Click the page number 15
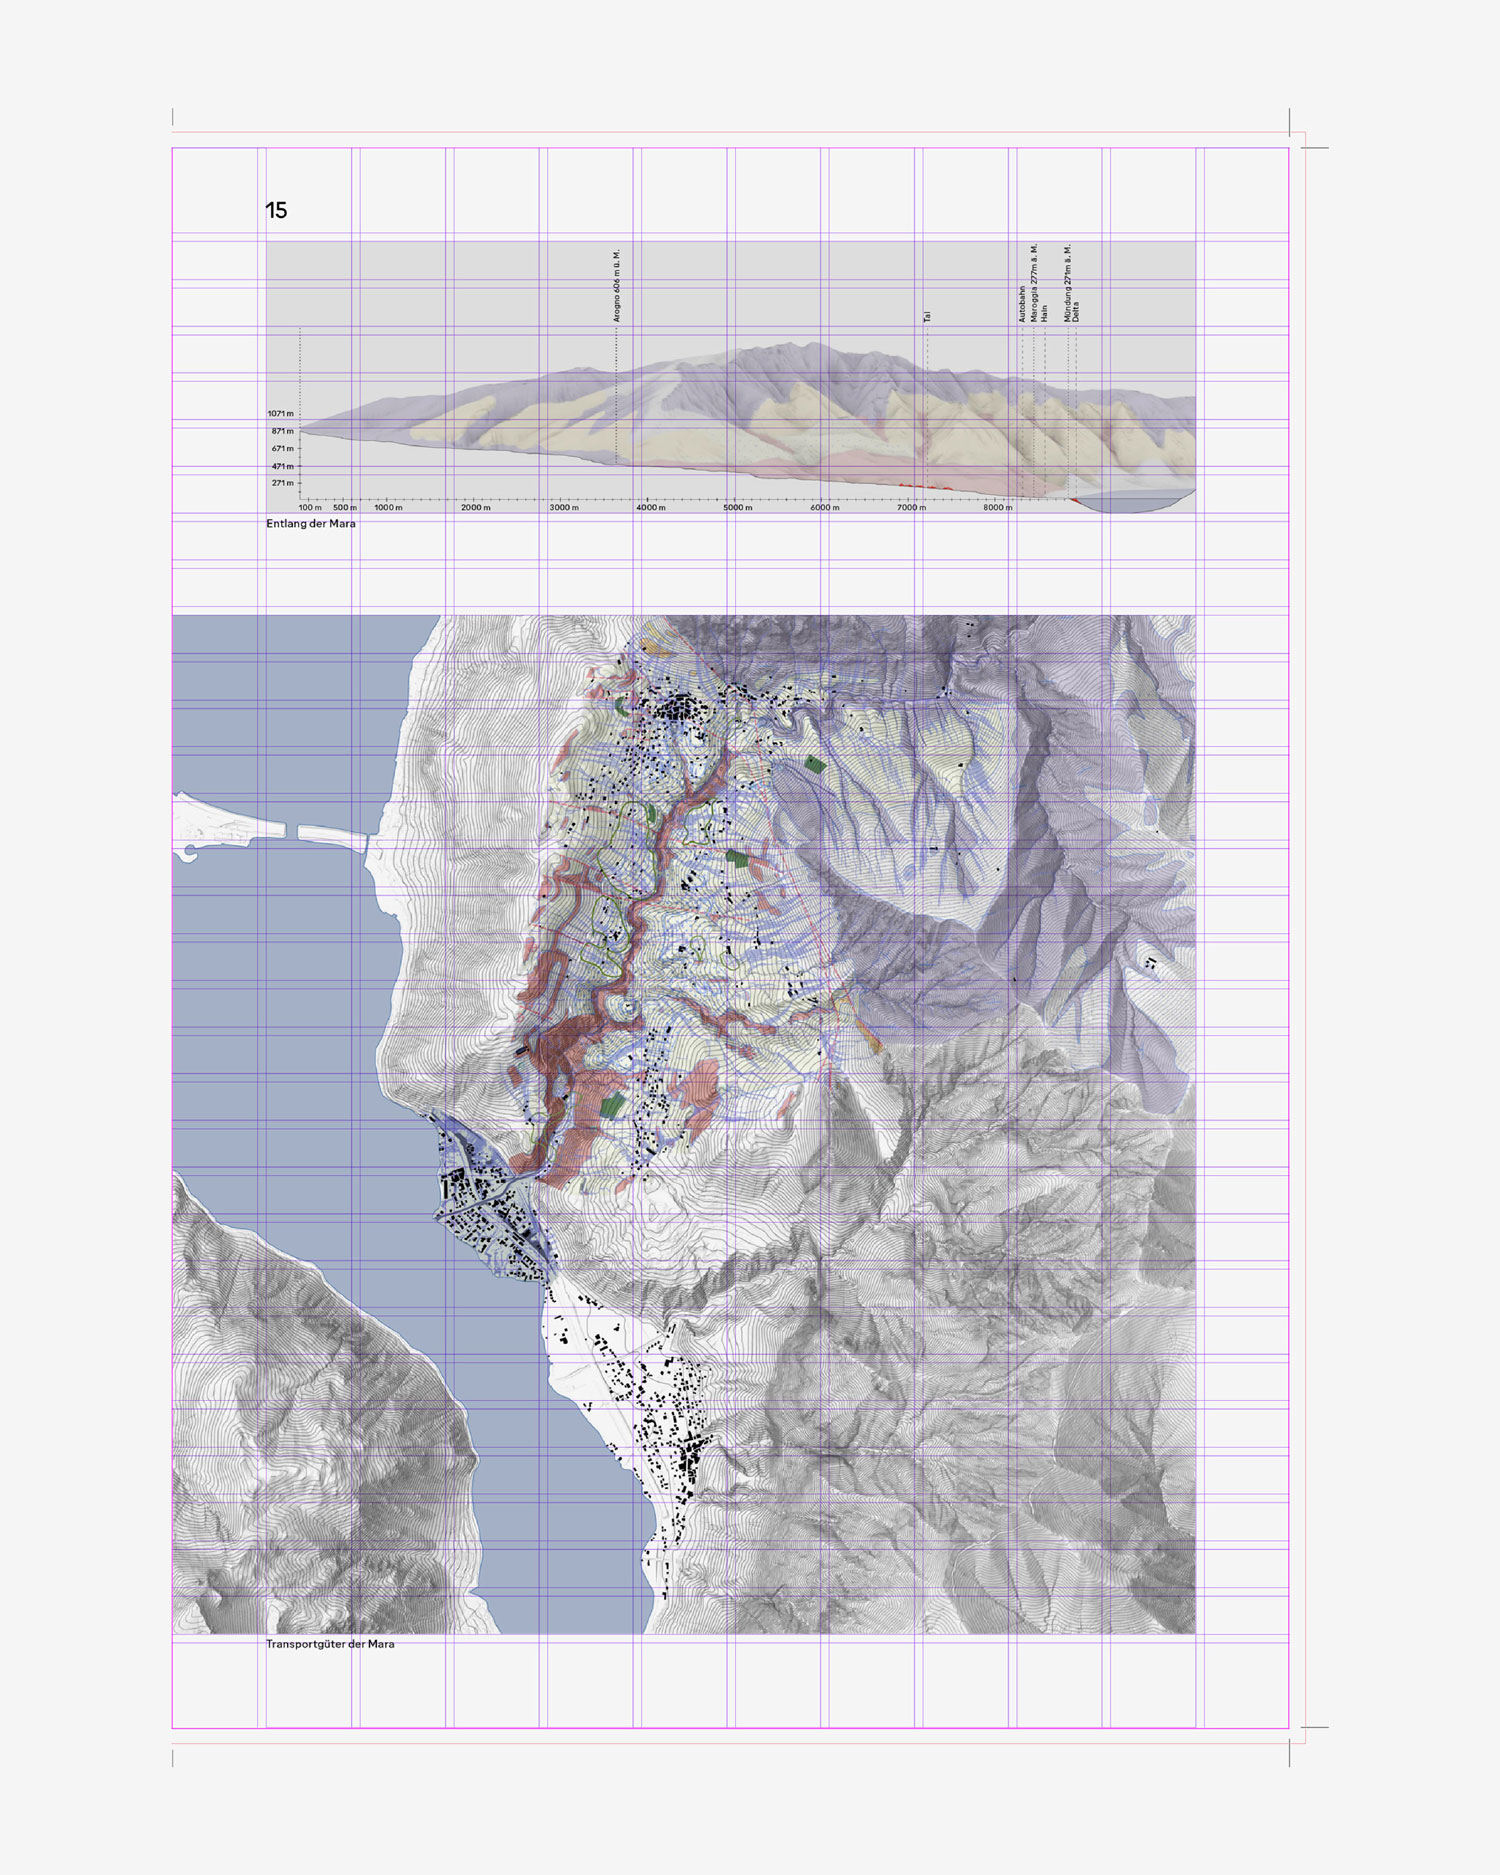 point(276,210)
